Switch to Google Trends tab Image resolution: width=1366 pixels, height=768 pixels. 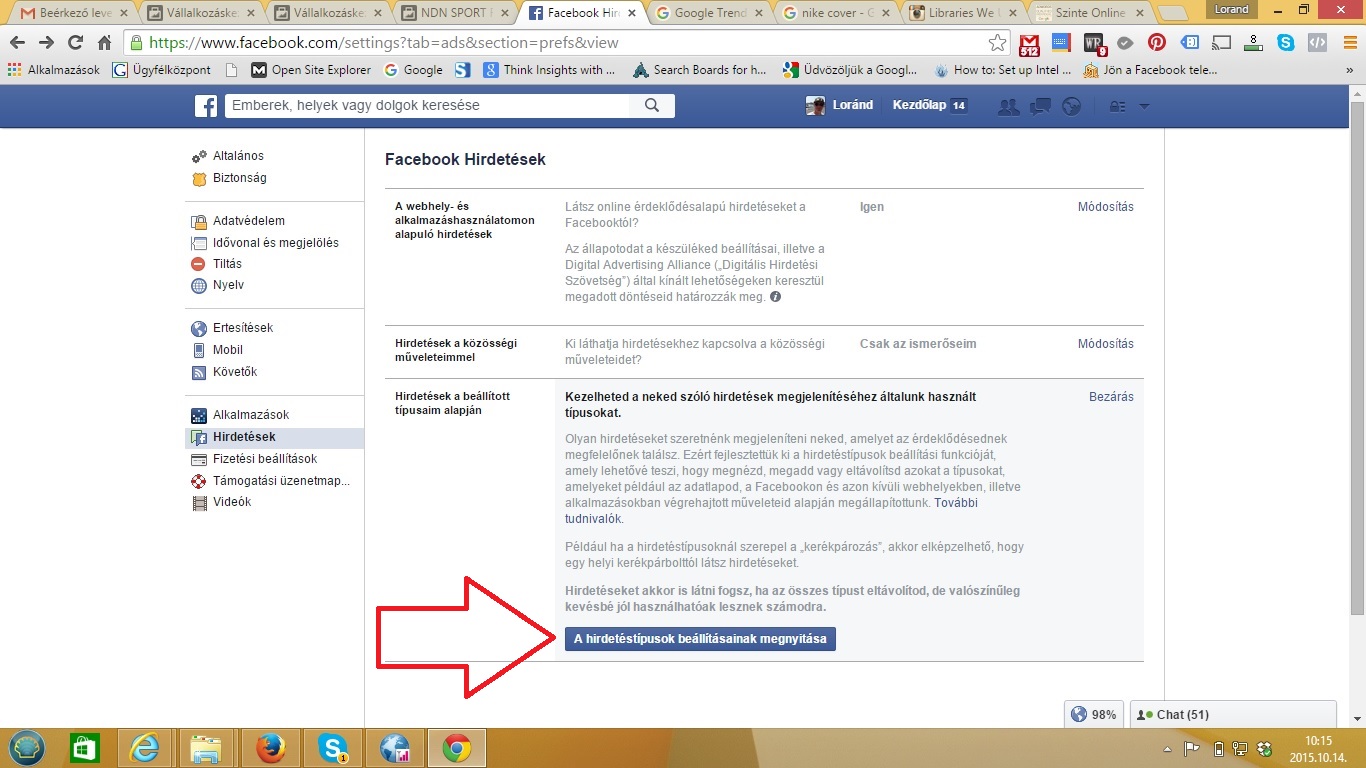coord(710,13)
